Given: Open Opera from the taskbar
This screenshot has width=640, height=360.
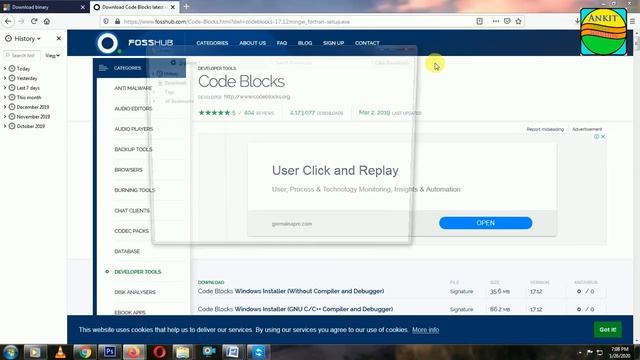Looking at the screenshot, I should coord(159,352).
